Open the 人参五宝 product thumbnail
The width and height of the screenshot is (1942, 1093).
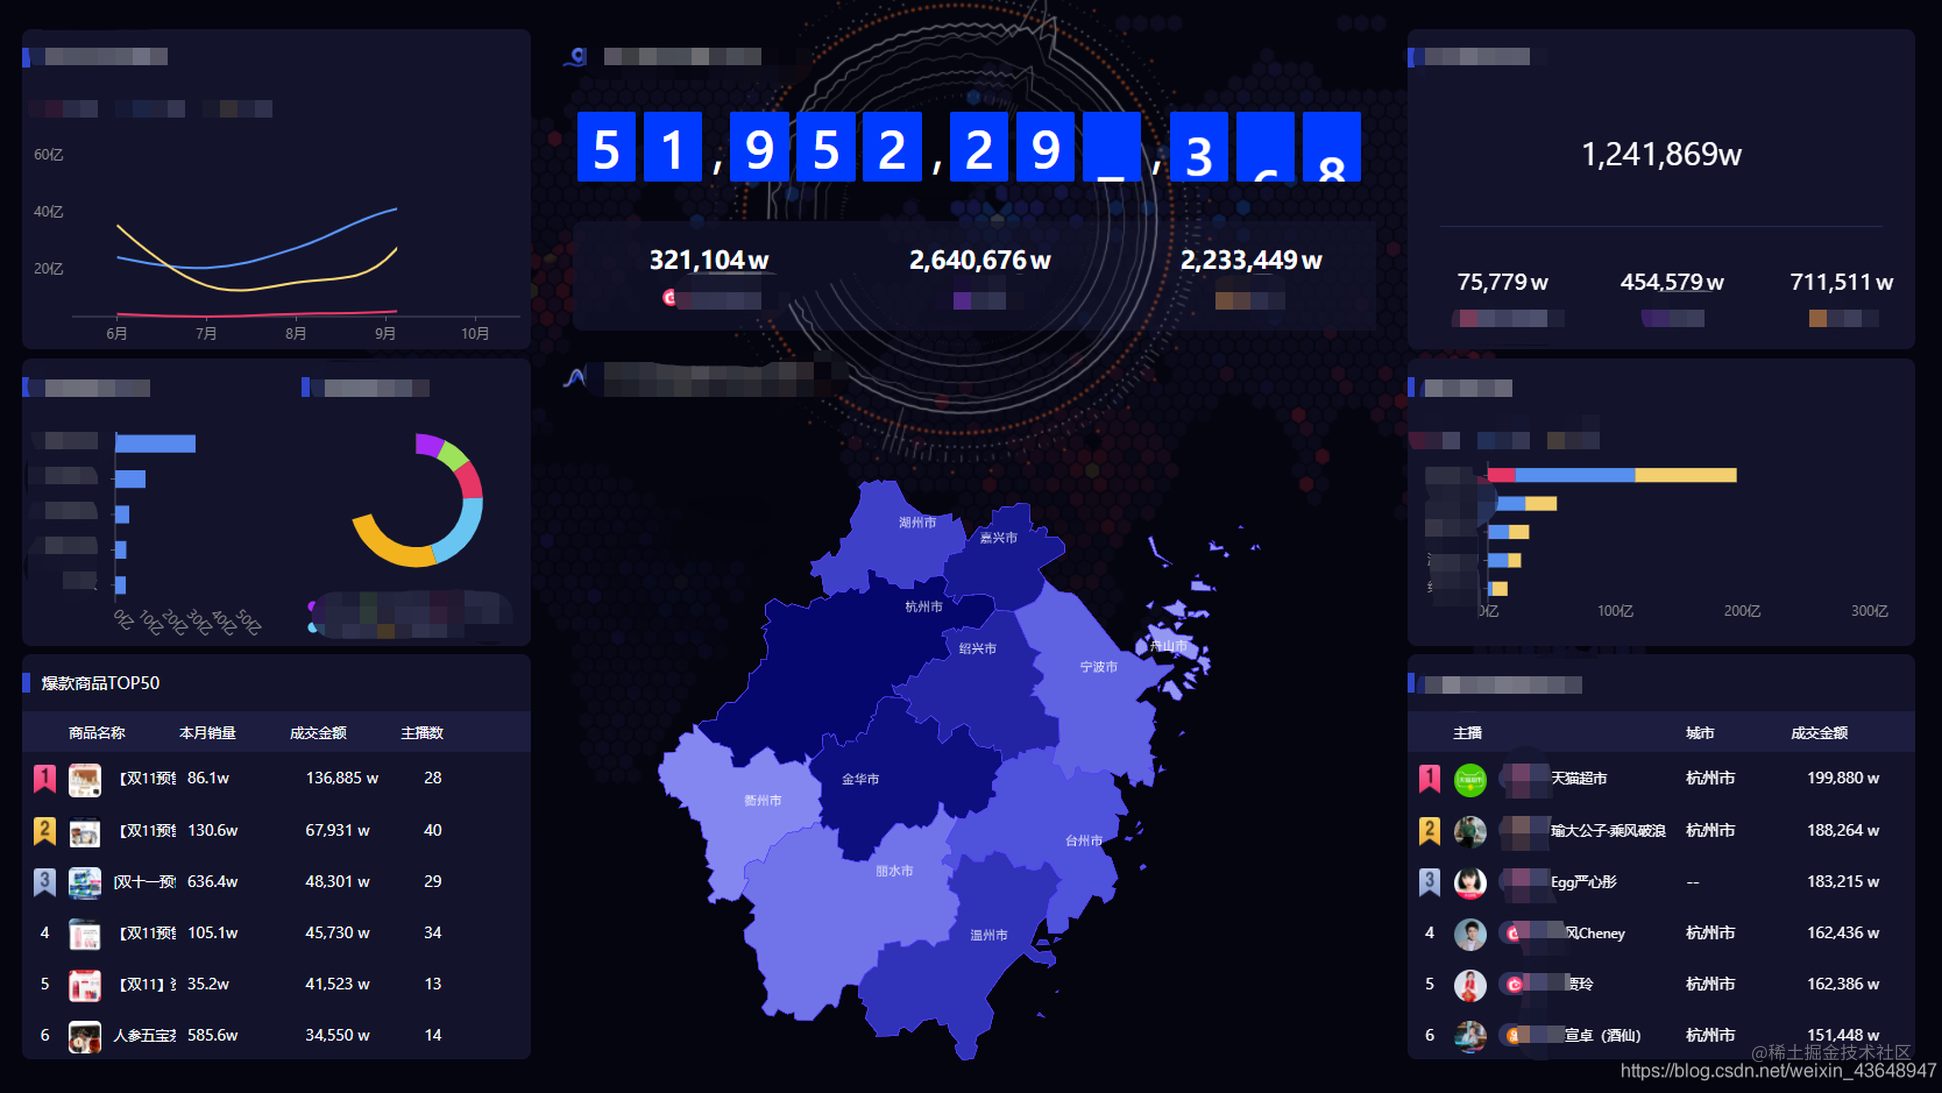click(85, 1036)
